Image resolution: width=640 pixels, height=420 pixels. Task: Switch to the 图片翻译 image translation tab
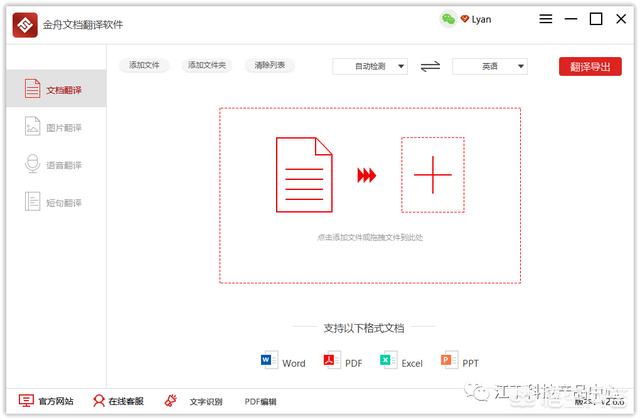(56, 127)
